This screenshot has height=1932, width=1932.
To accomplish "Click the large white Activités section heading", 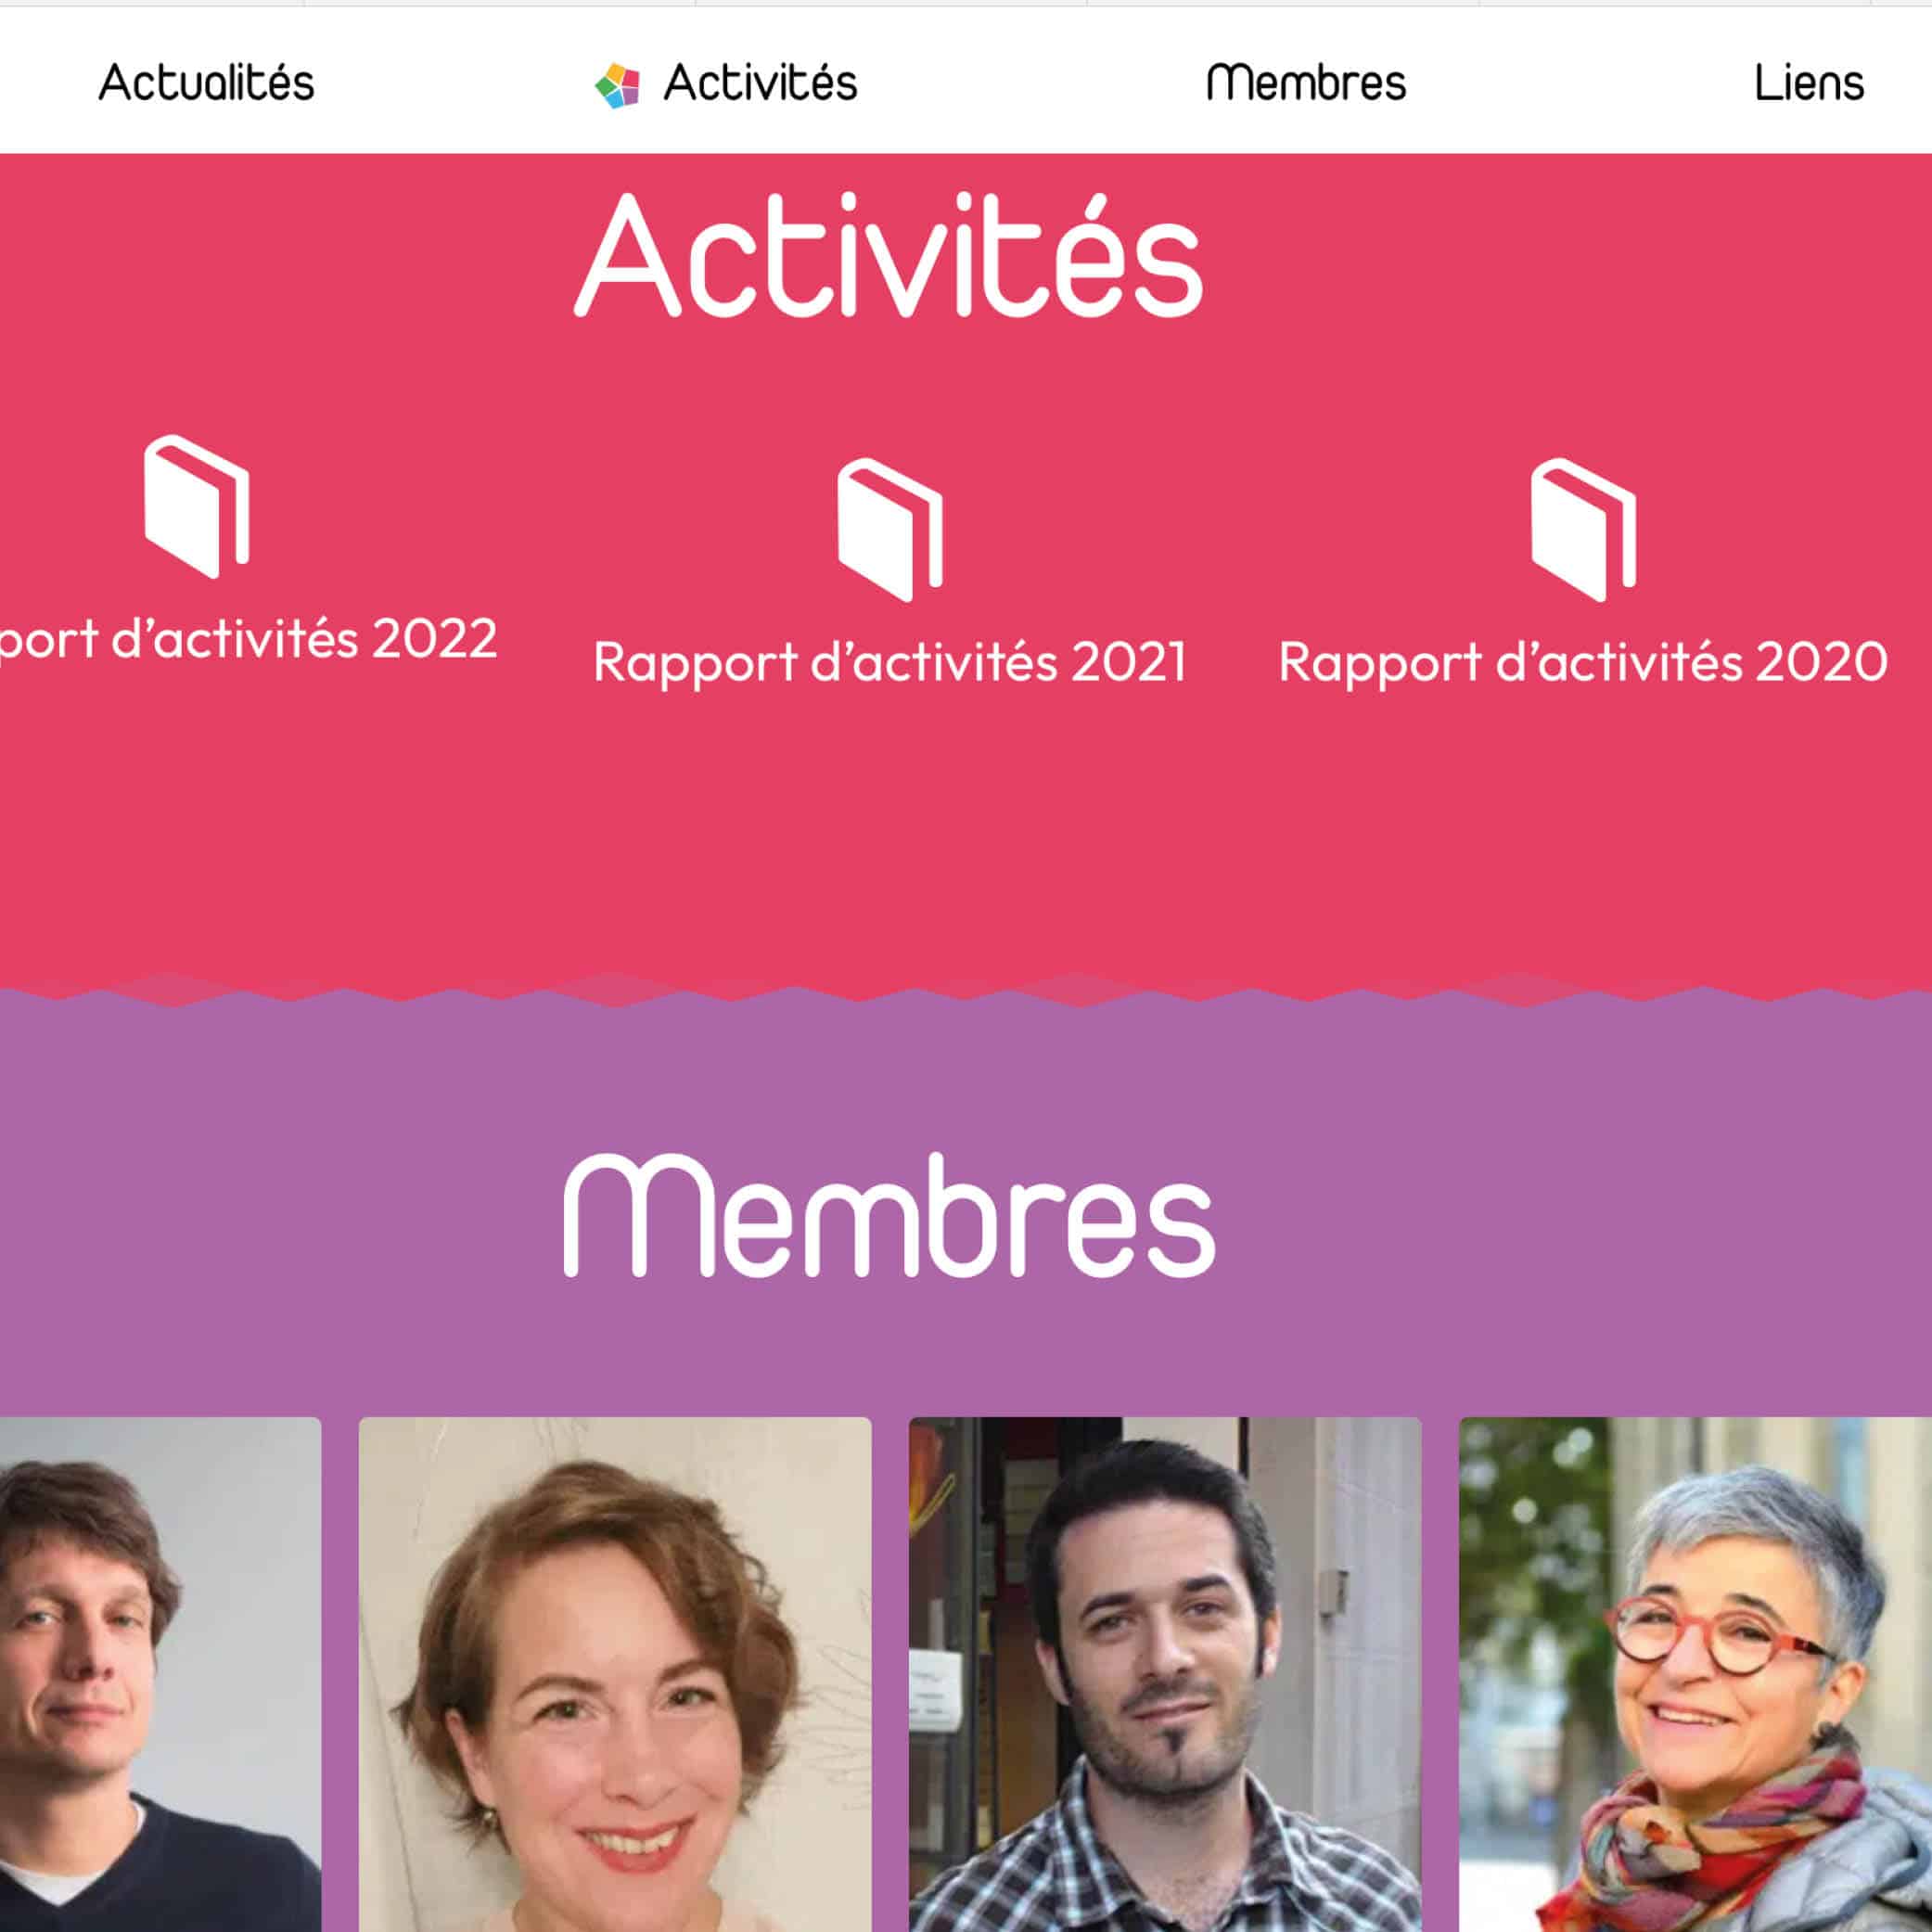I will (x=888, y=255).
